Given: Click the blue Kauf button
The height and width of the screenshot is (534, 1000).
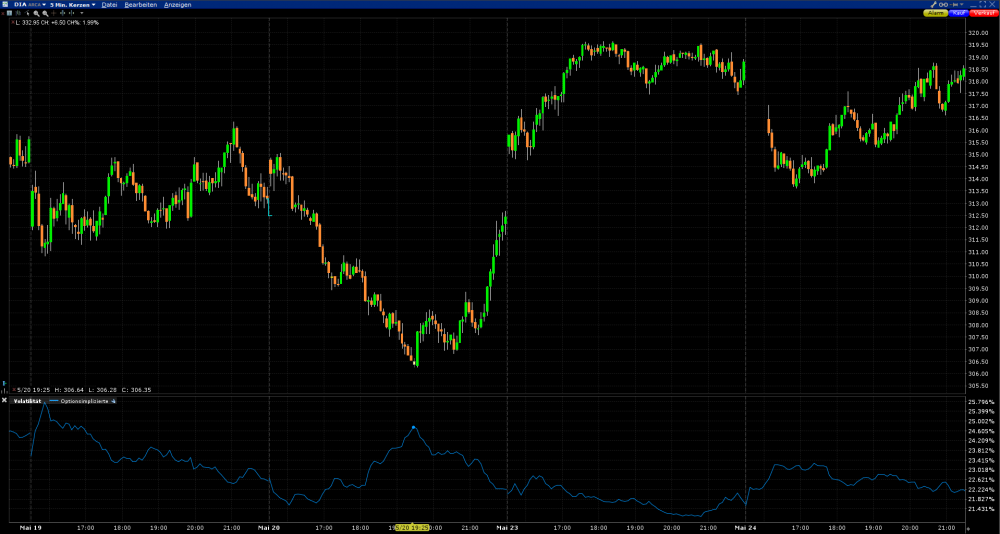Looking at the screenshot, I should 959,13.
